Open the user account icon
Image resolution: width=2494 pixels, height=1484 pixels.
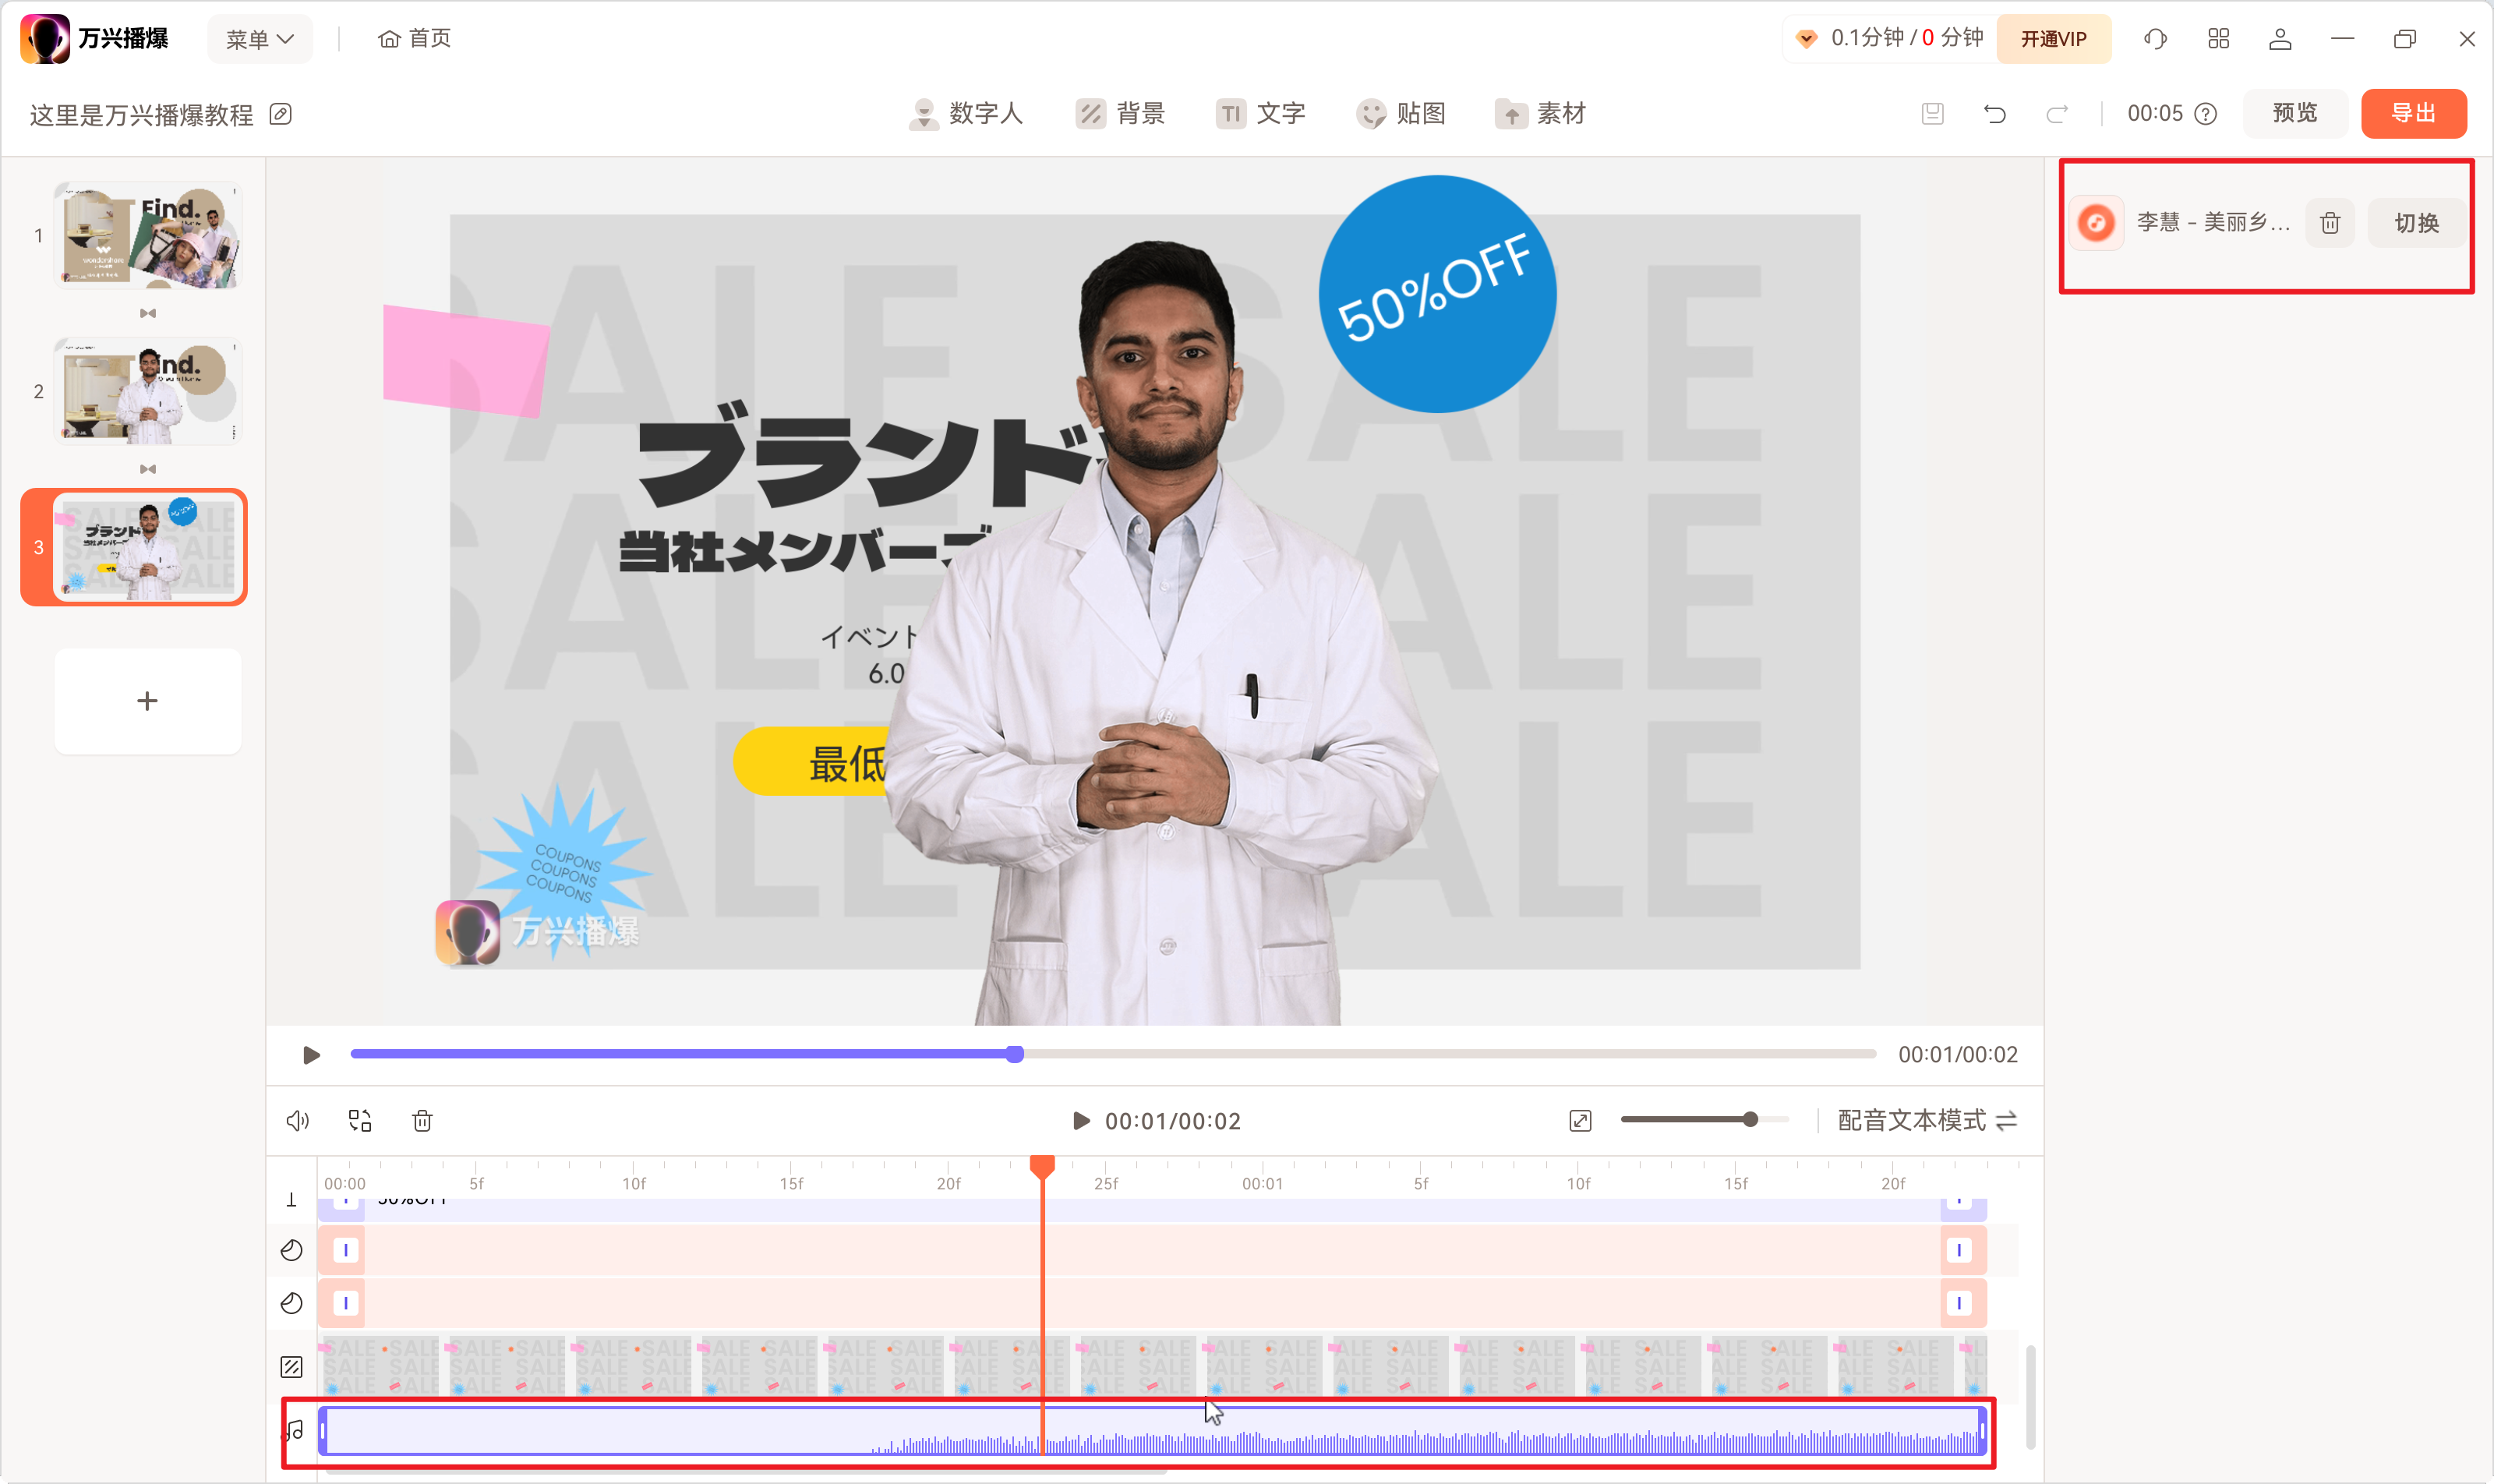[2280, 39]
